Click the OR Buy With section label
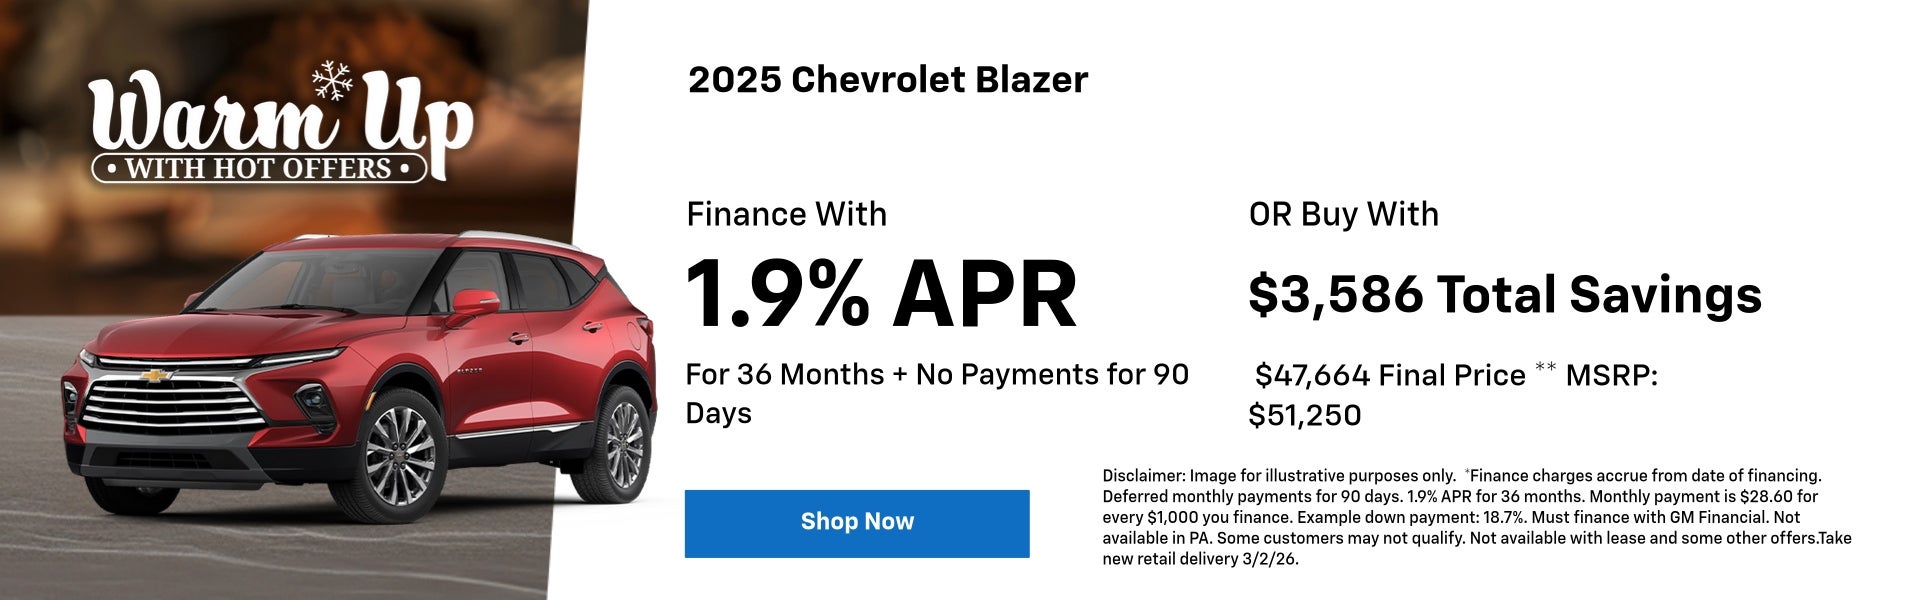 tap(1343, 213)
